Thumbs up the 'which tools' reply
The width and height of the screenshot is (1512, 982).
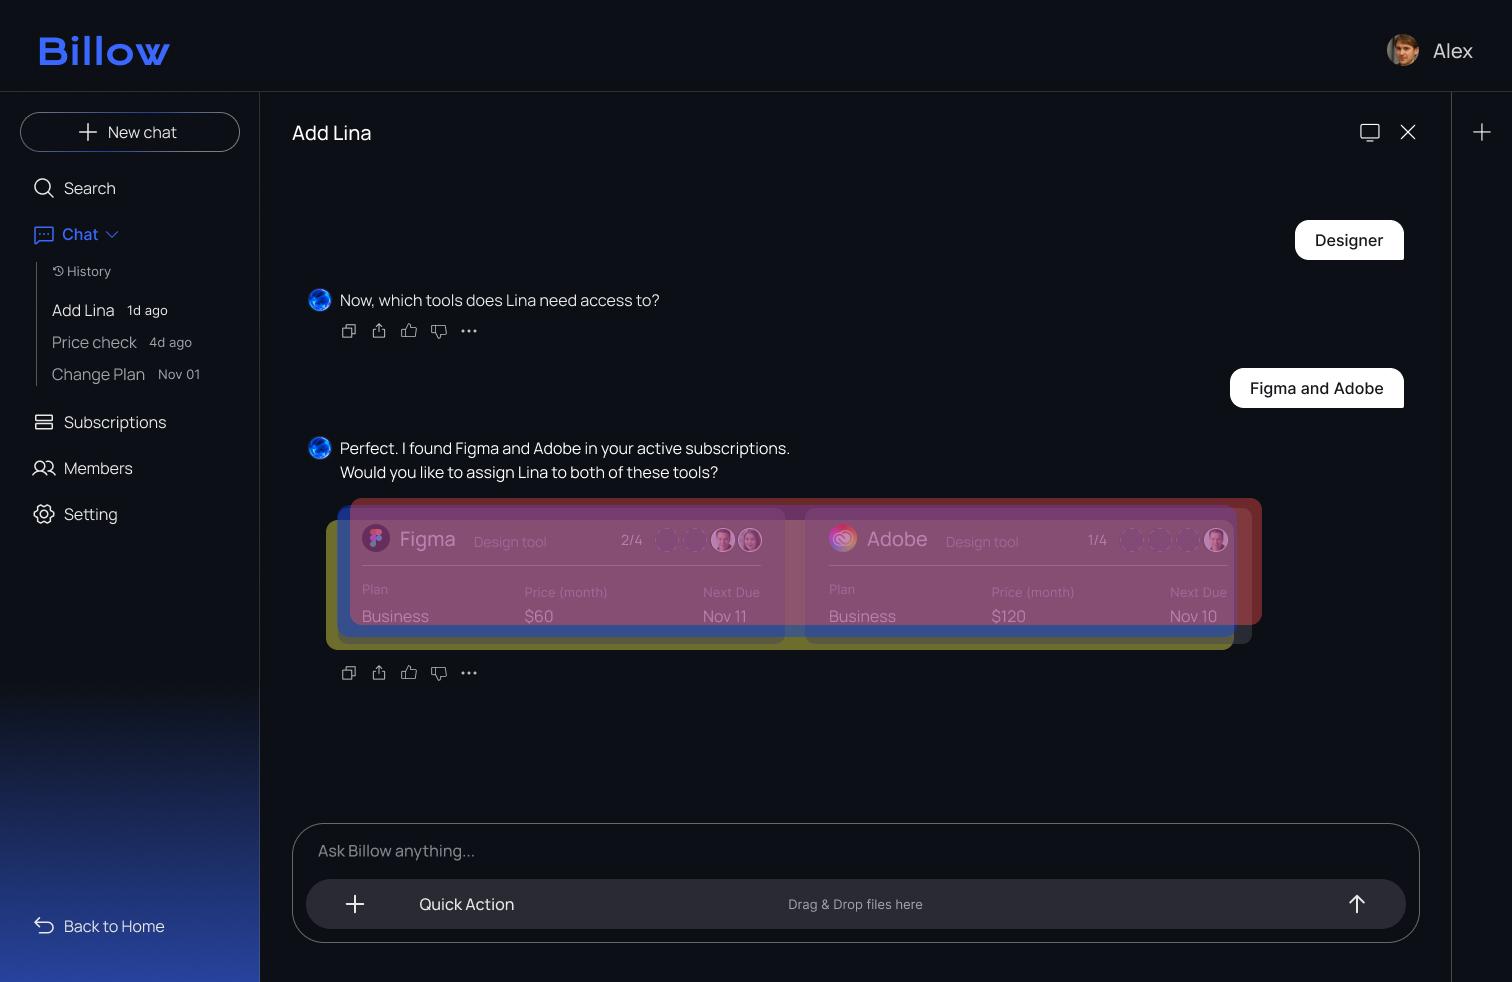[x=409, y=331]
